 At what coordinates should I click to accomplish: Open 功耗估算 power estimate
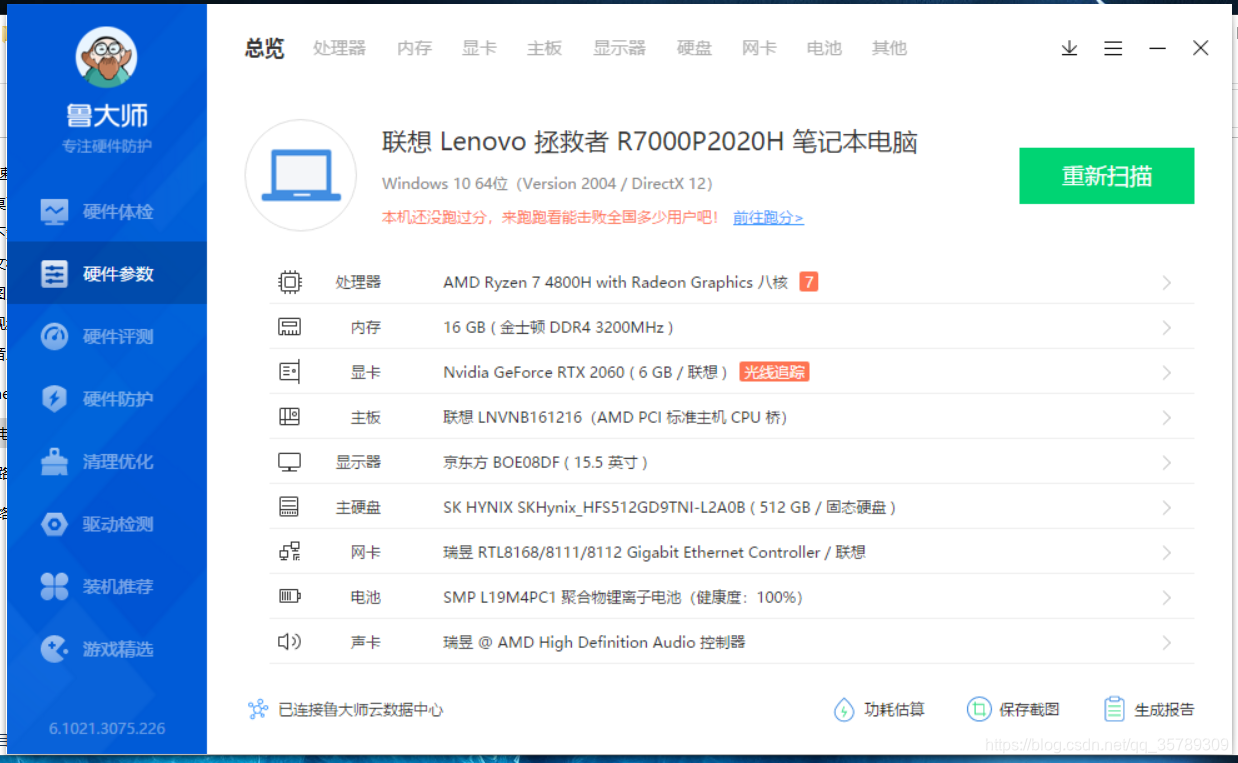(879, 710)
